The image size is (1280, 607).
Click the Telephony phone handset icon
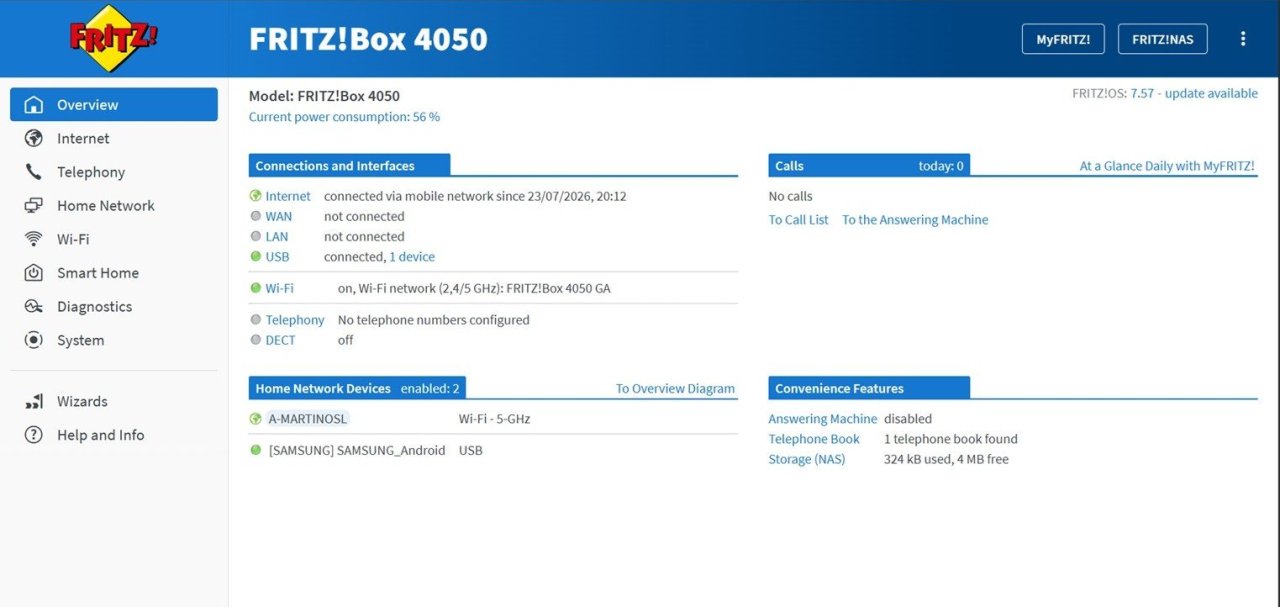(34, 172)
